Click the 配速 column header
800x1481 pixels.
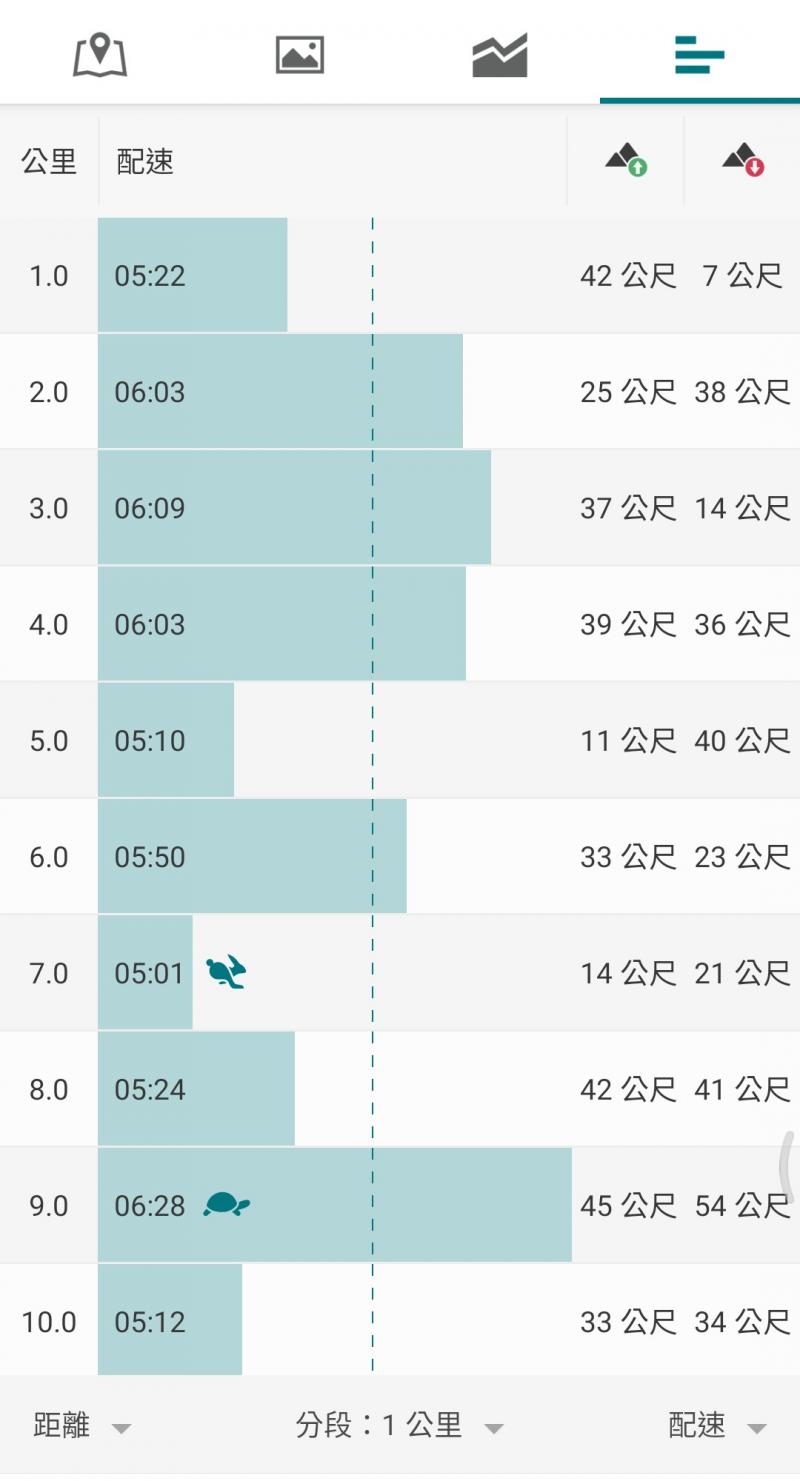click(x=145, y=161)
